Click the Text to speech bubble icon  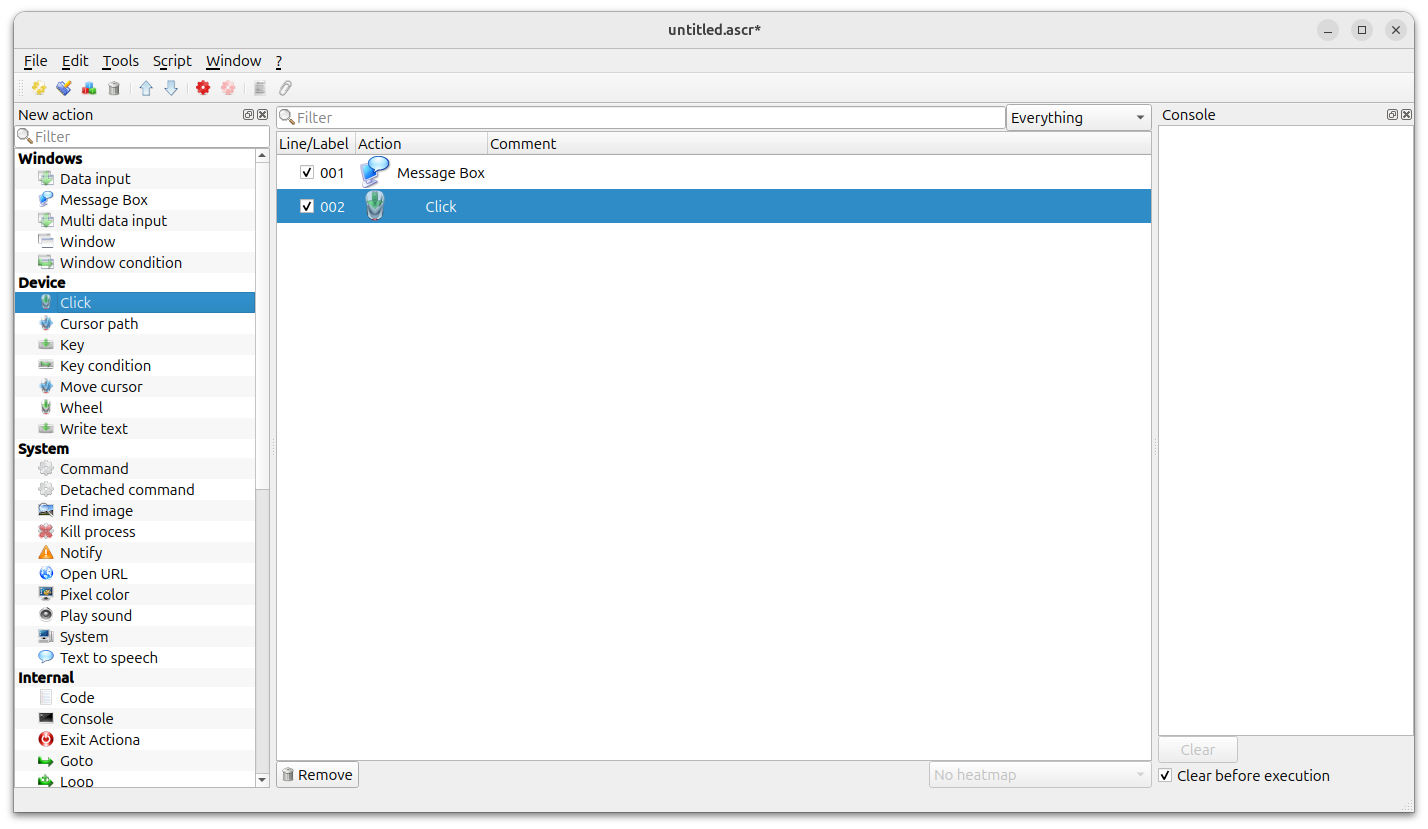(x=46, y=657)
